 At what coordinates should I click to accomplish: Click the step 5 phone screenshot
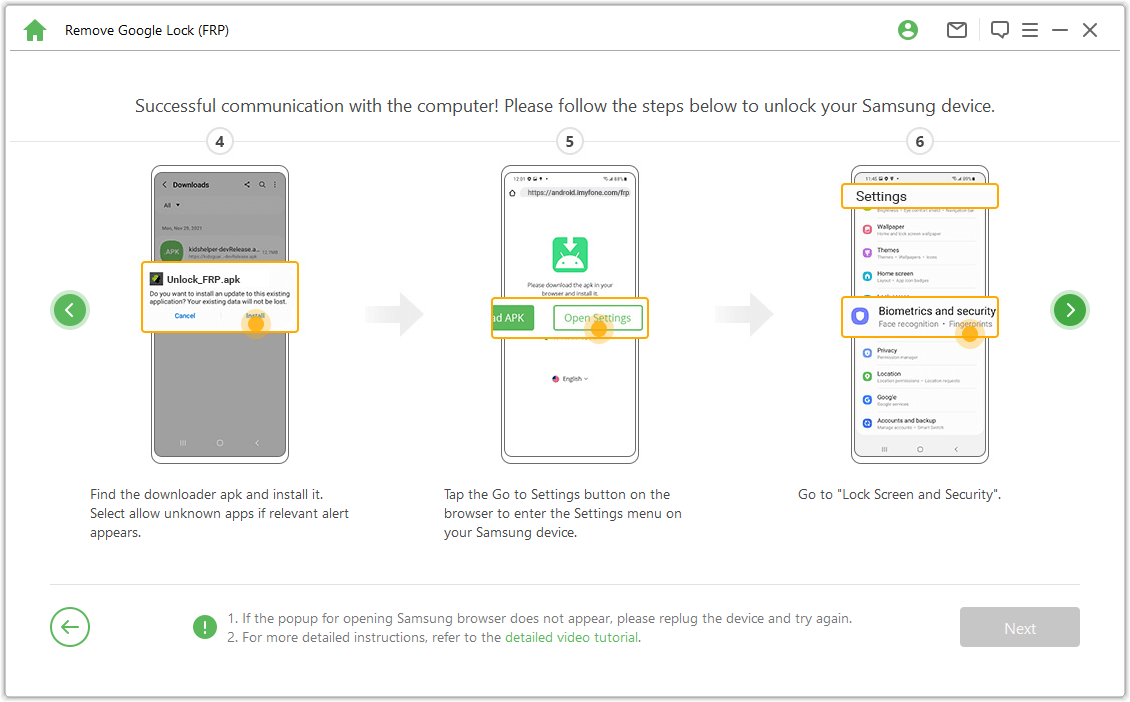[569, 314]
